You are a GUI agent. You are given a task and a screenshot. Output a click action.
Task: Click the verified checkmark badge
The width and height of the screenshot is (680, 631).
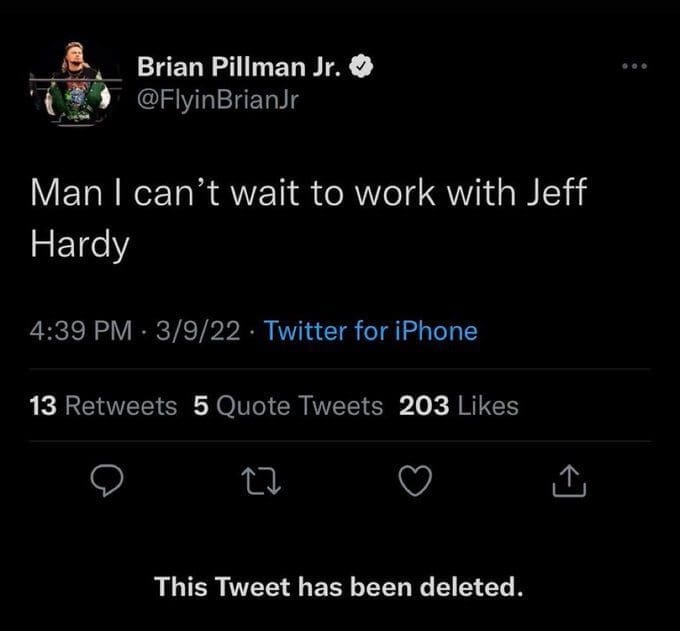pos(367,67)
